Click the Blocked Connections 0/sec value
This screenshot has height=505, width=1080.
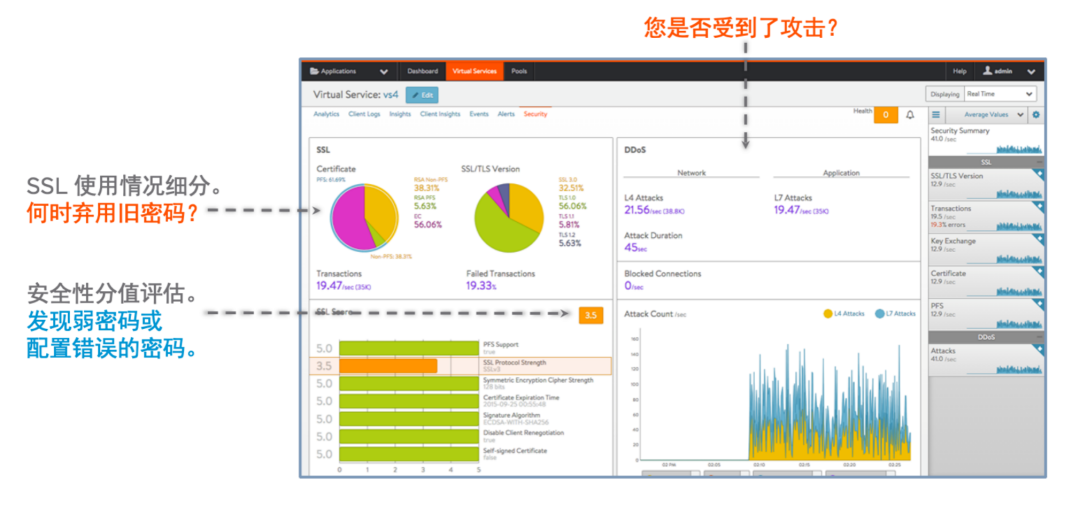(x=634, y=286)
